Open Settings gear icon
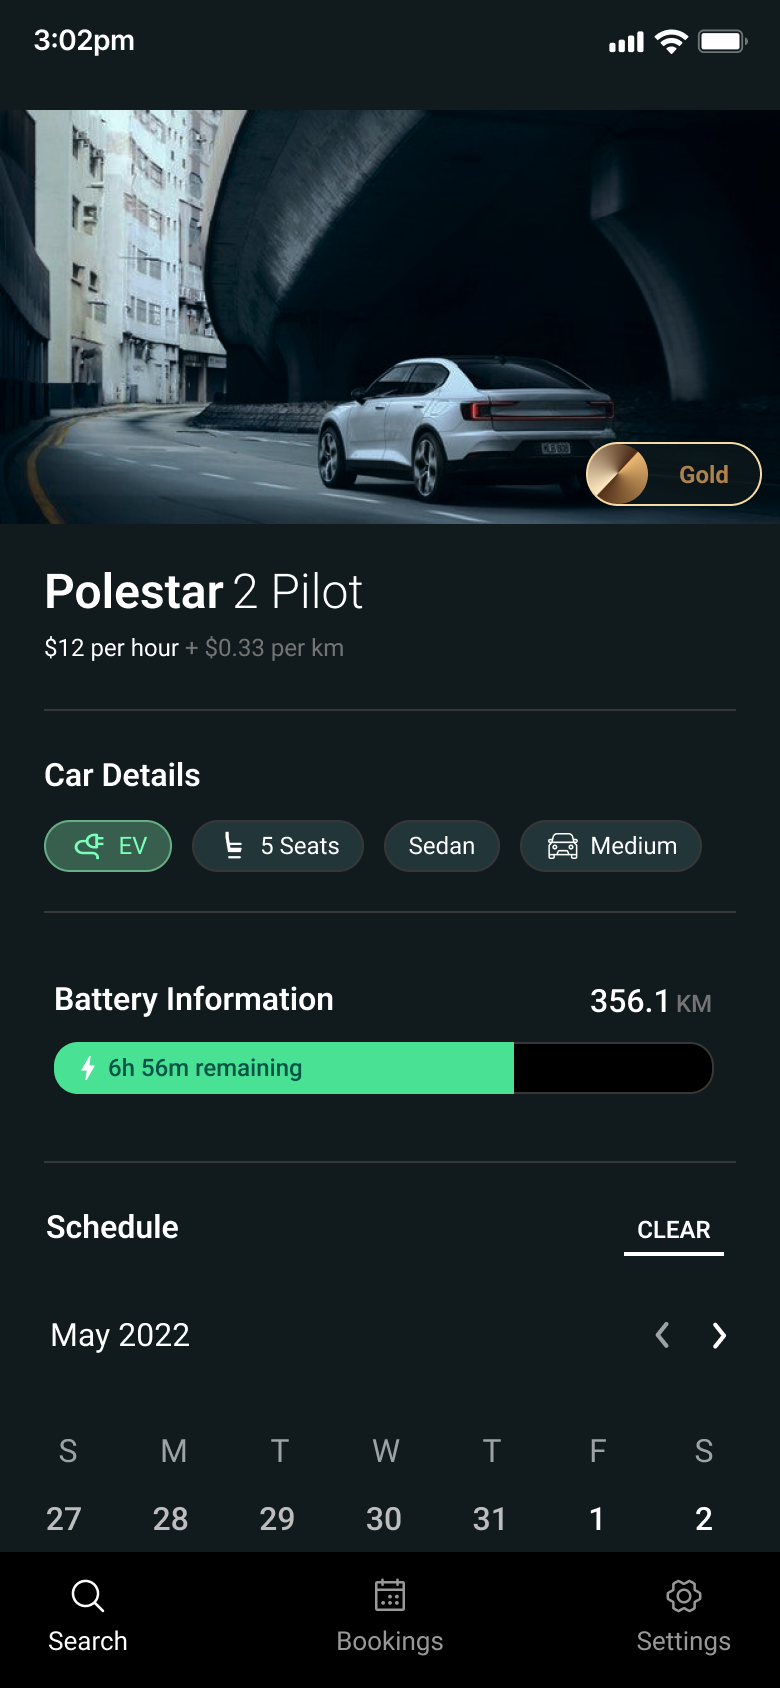Viewport: 780px width, 1688px height. point(684,1595)
